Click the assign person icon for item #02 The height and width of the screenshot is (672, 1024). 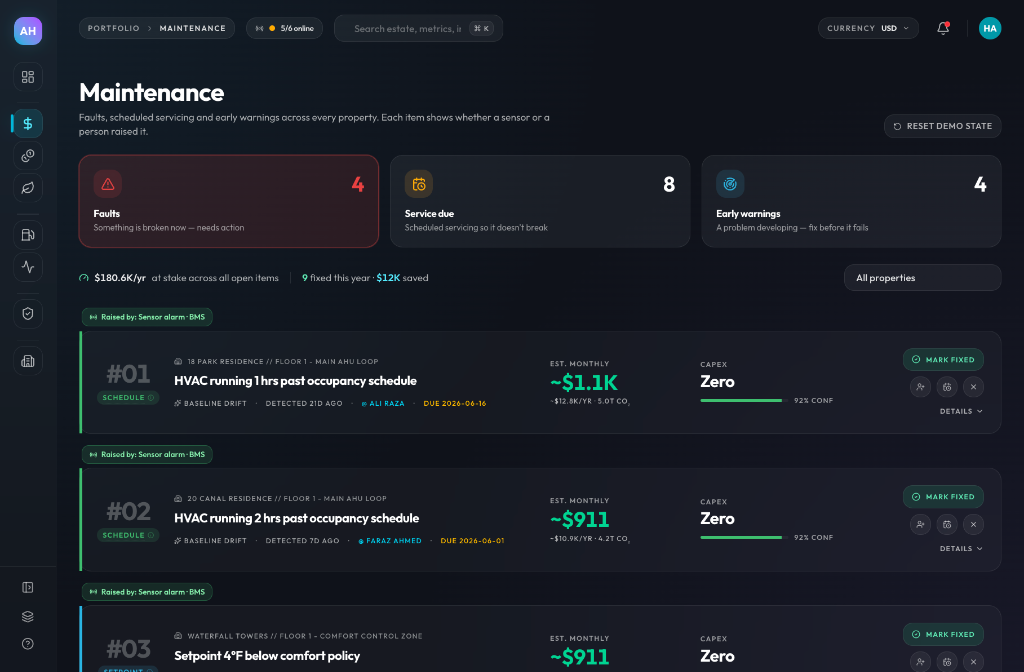tap(920, 524)
